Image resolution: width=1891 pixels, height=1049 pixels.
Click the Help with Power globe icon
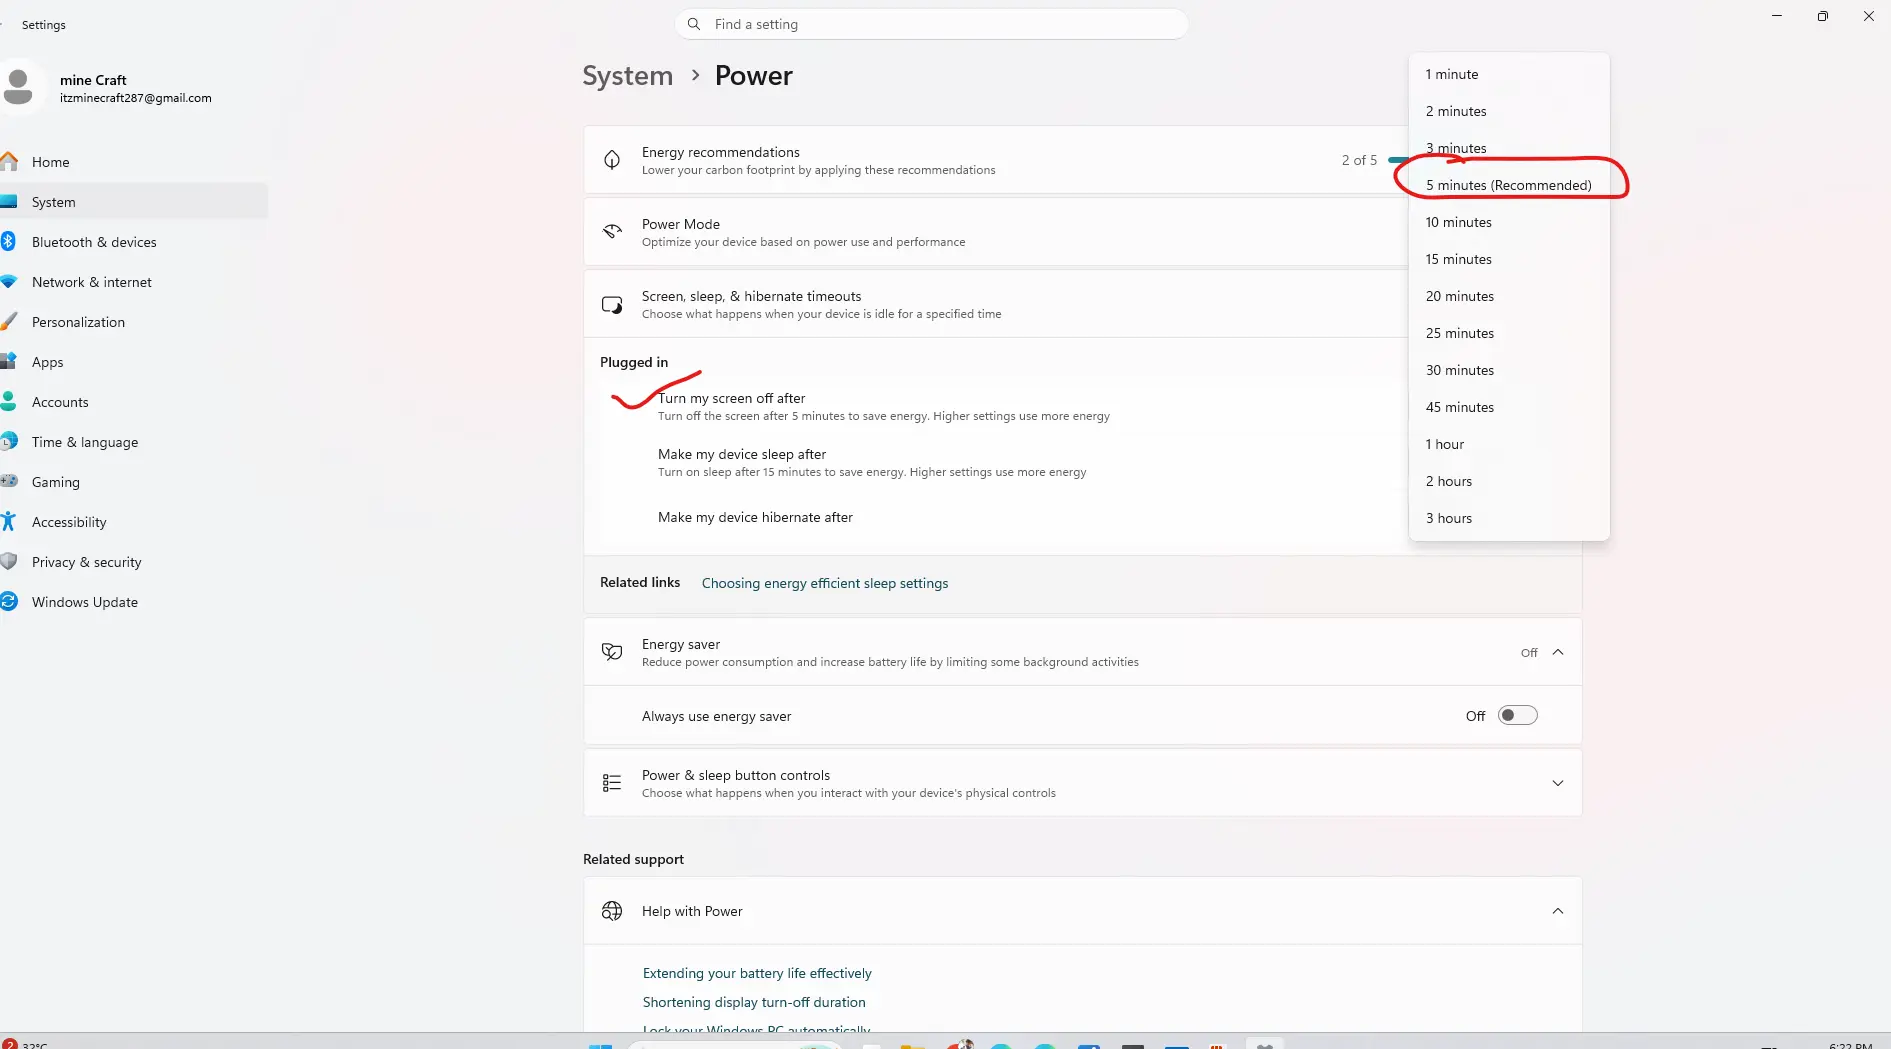pos(612,911)
